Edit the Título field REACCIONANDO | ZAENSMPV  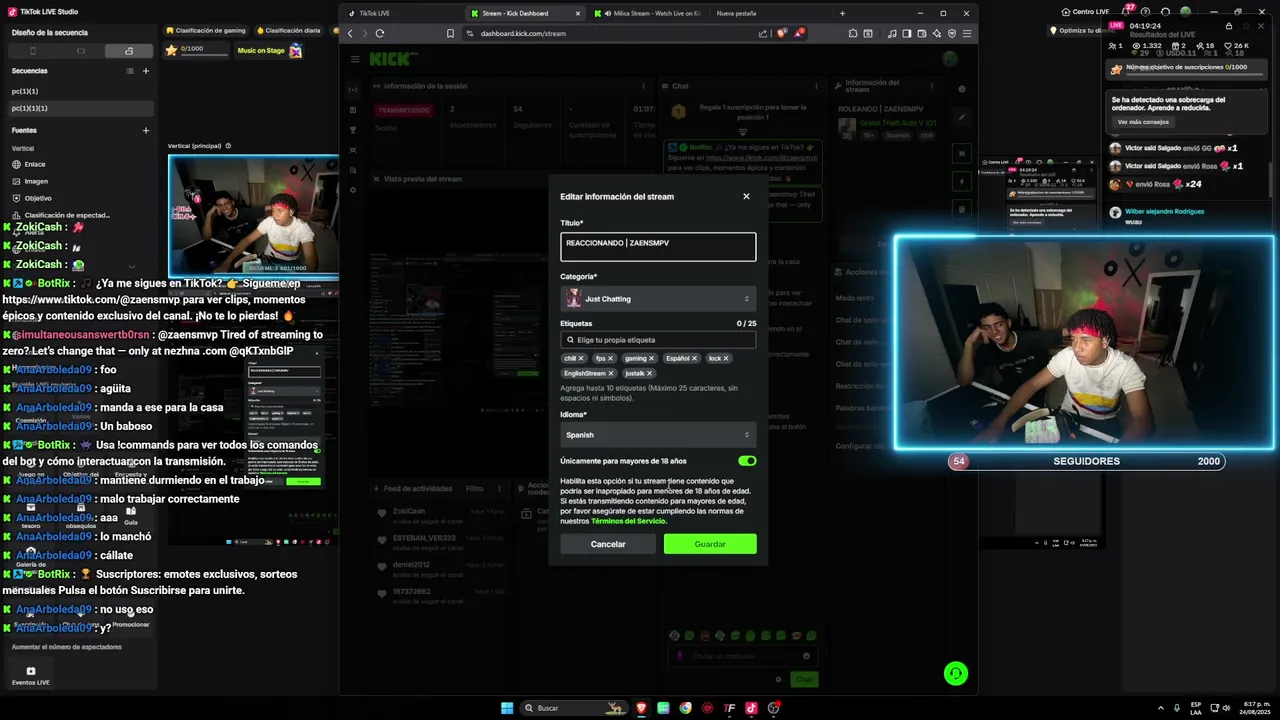tap(658, 246)
